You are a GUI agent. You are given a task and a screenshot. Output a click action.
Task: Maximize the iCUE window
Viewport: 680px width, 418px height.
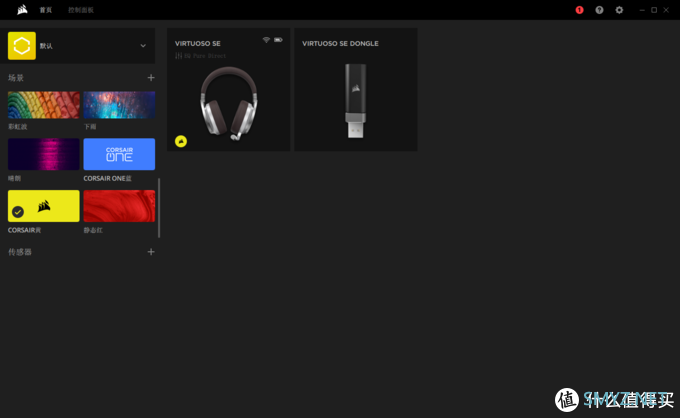(654, 10)
